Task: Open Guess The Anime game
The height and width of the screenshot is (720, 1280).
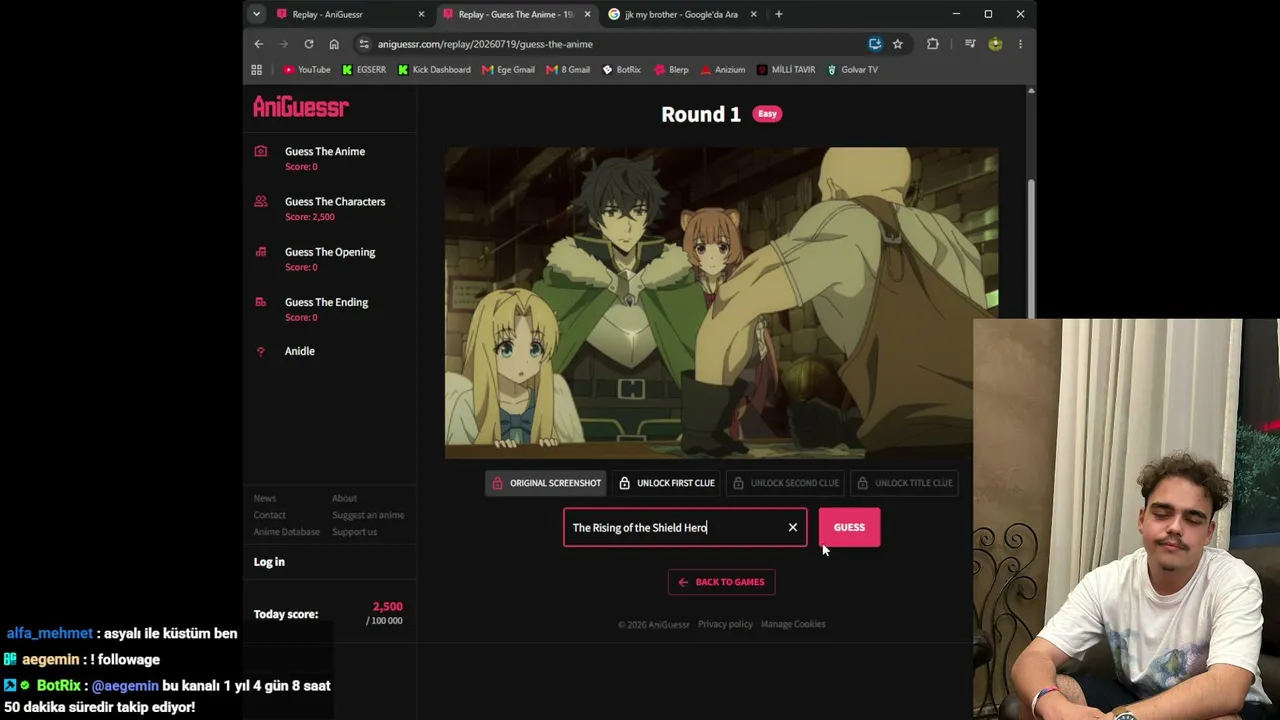Action: click(x=325, y=151)
